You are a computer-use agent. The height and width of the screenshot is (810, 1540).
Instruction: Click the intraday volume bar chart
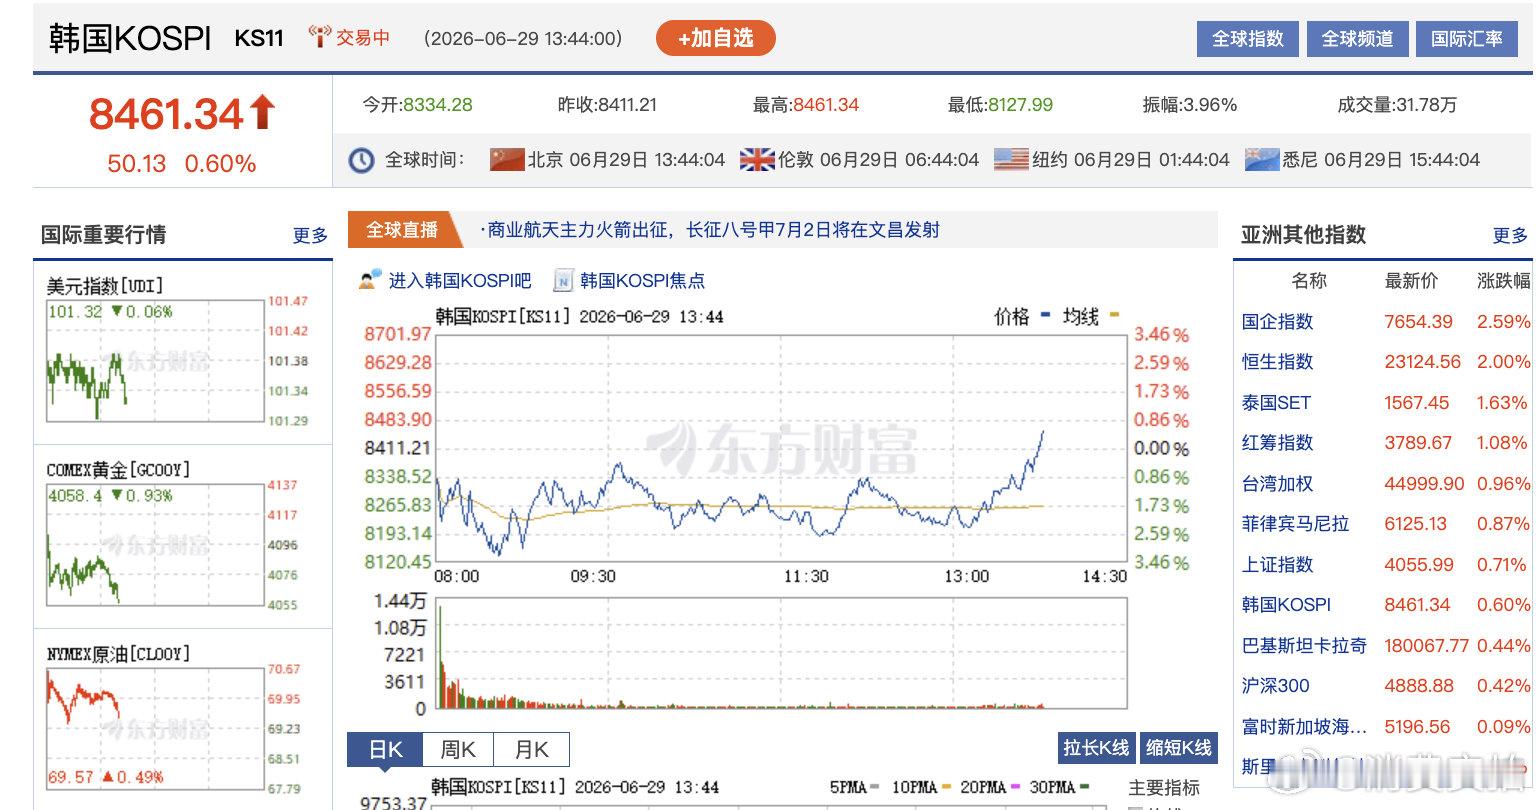click(781, 654)
